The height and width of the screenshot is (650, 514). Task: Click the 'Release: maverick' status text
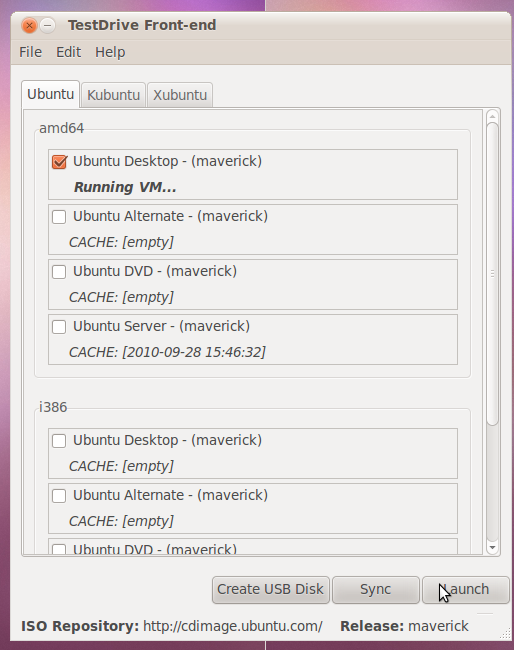coord(404,626)
